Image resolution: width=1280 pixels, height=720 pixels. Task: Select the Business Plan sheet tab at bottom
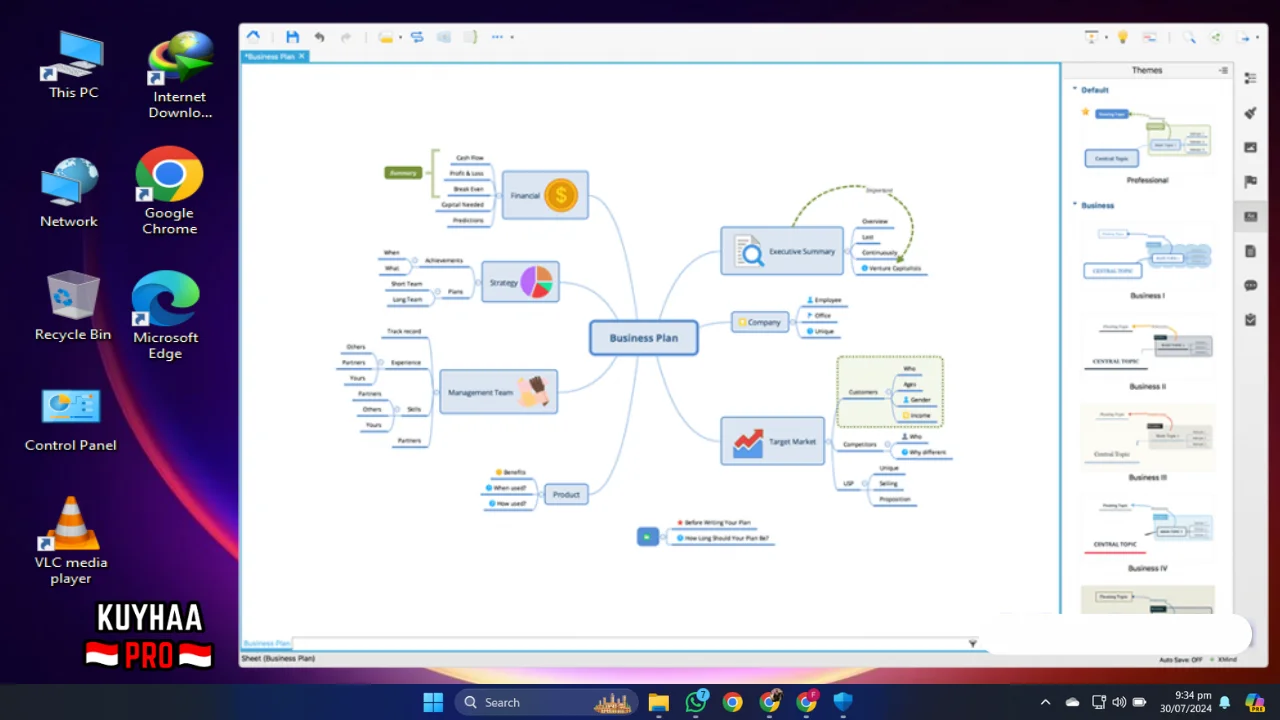[267, 643]
